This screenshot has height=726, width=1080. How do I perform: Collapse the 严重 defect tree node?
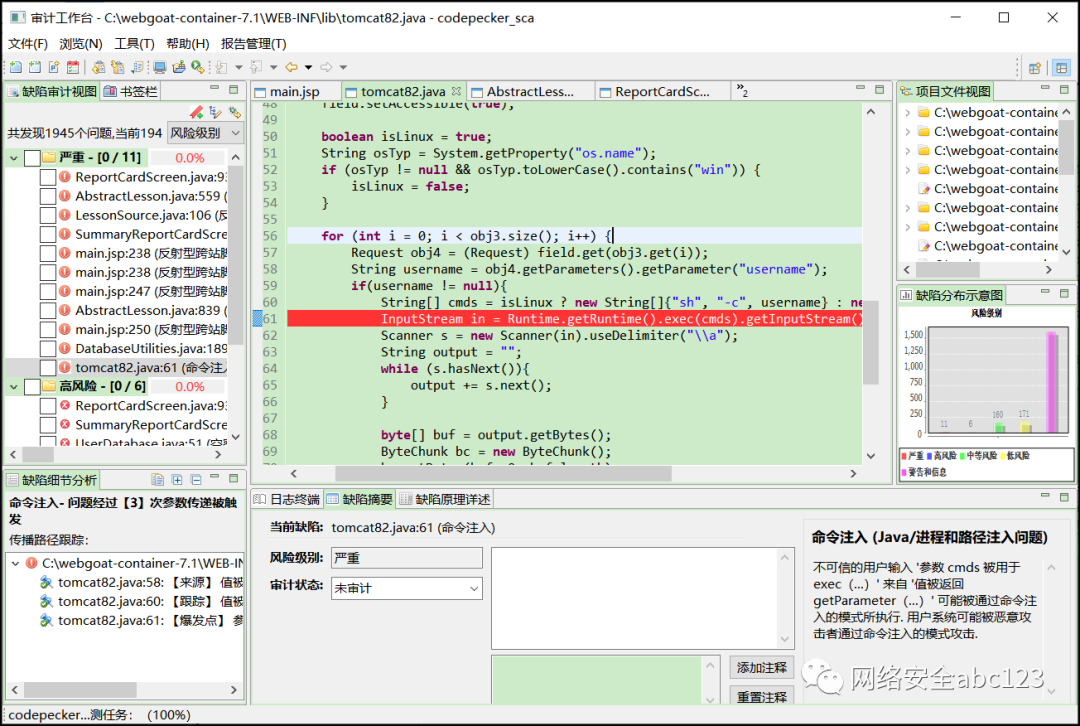pos(13,158)
